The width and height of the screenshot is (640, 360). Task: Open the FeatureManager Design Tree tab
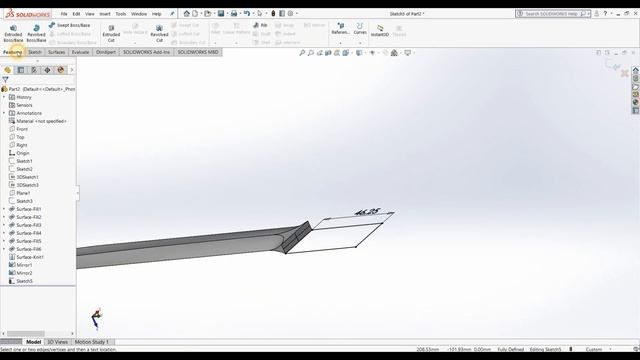[x=7, y=70]
